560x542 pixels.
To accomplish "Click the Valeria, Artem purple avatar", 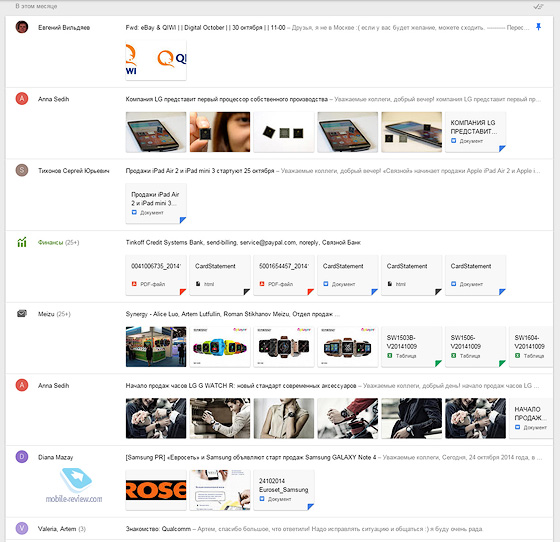I will click(x=22, y=528).
